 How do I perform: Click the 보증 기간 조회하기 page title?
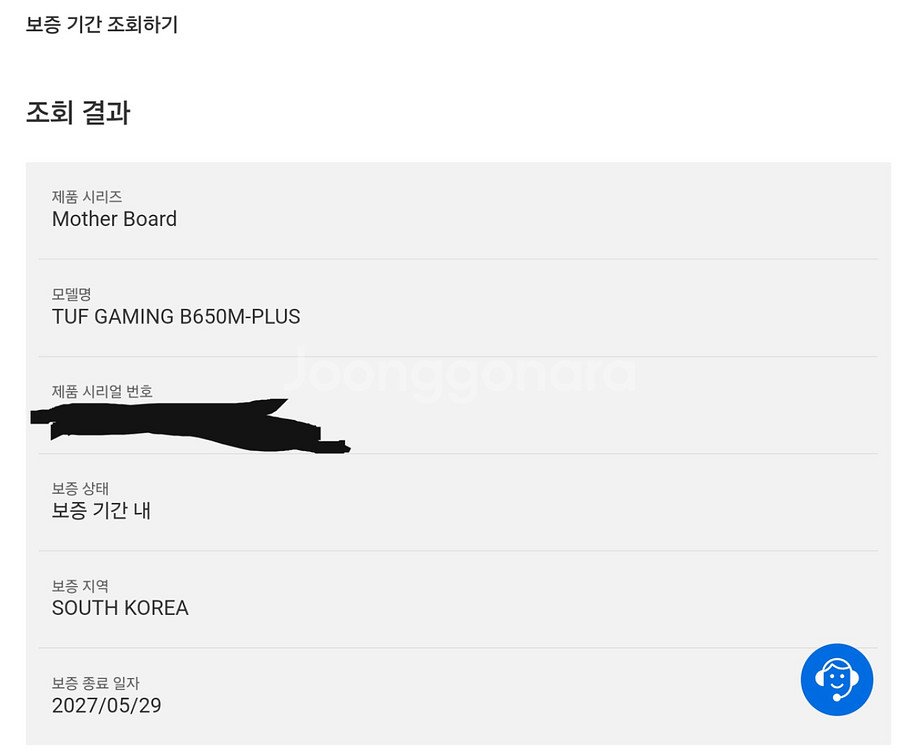click(102, 25)
